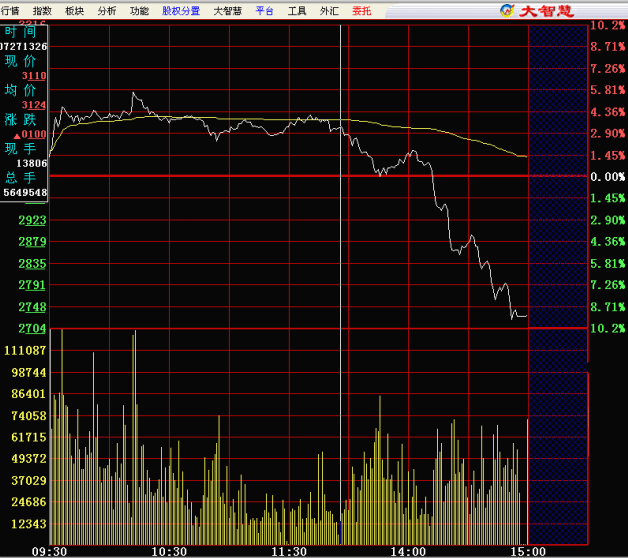Click the 功能 menu
Image resolution: width=628 pixels, height=558 pixels.
click(139, 10)
